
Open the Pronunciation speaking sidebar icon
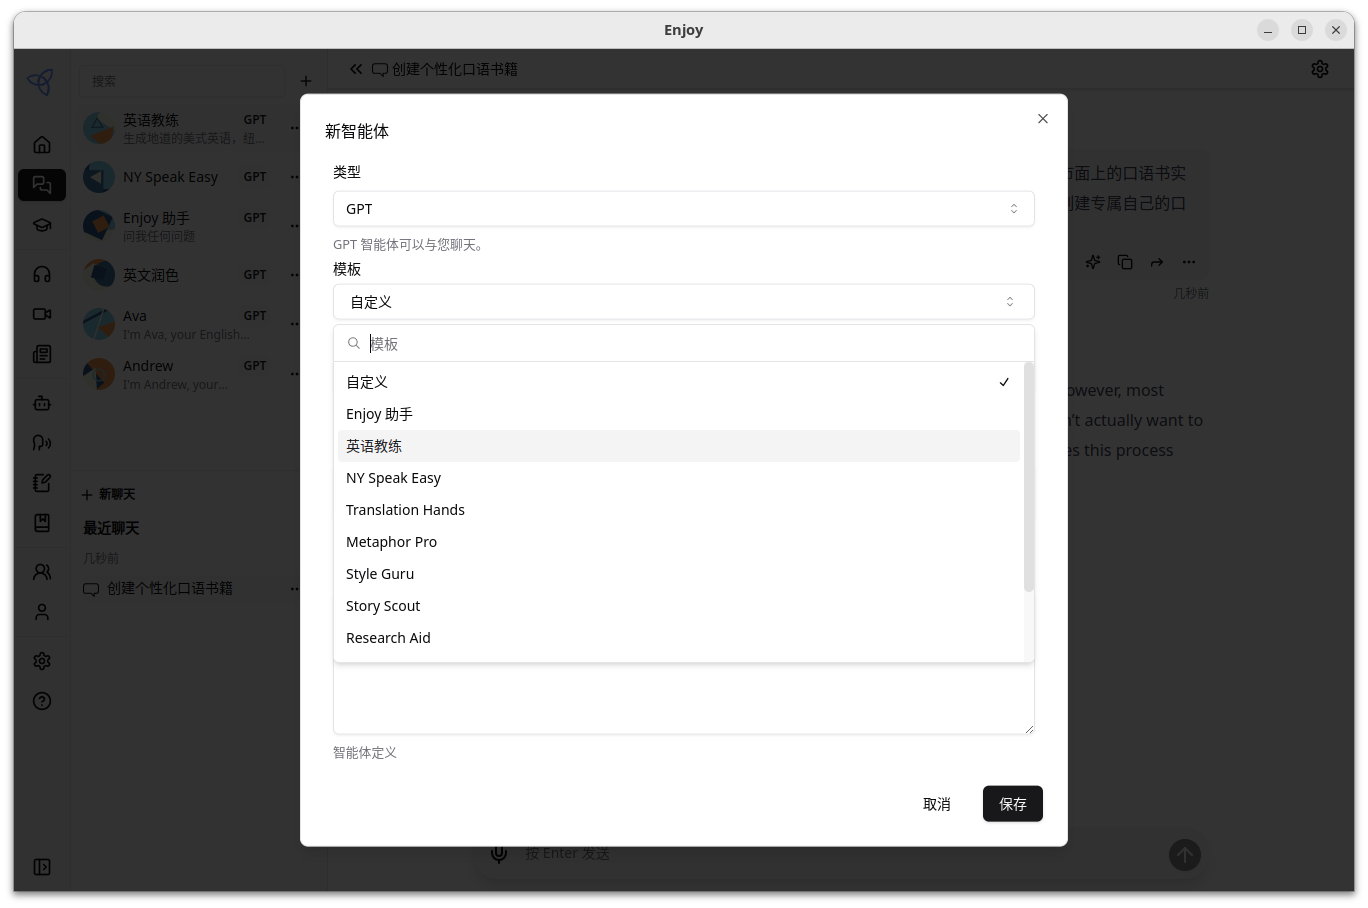tap(42, 442)
